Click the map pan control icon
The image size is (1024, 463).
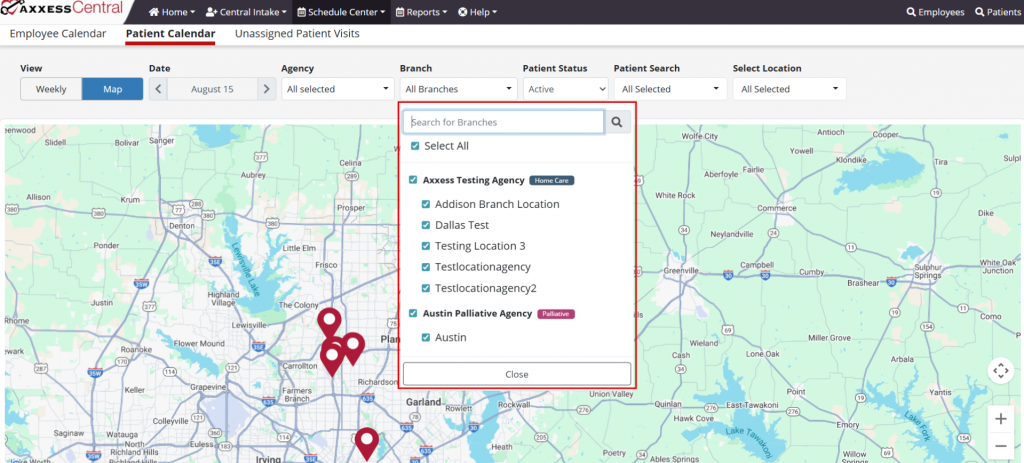click(1000, 371)
